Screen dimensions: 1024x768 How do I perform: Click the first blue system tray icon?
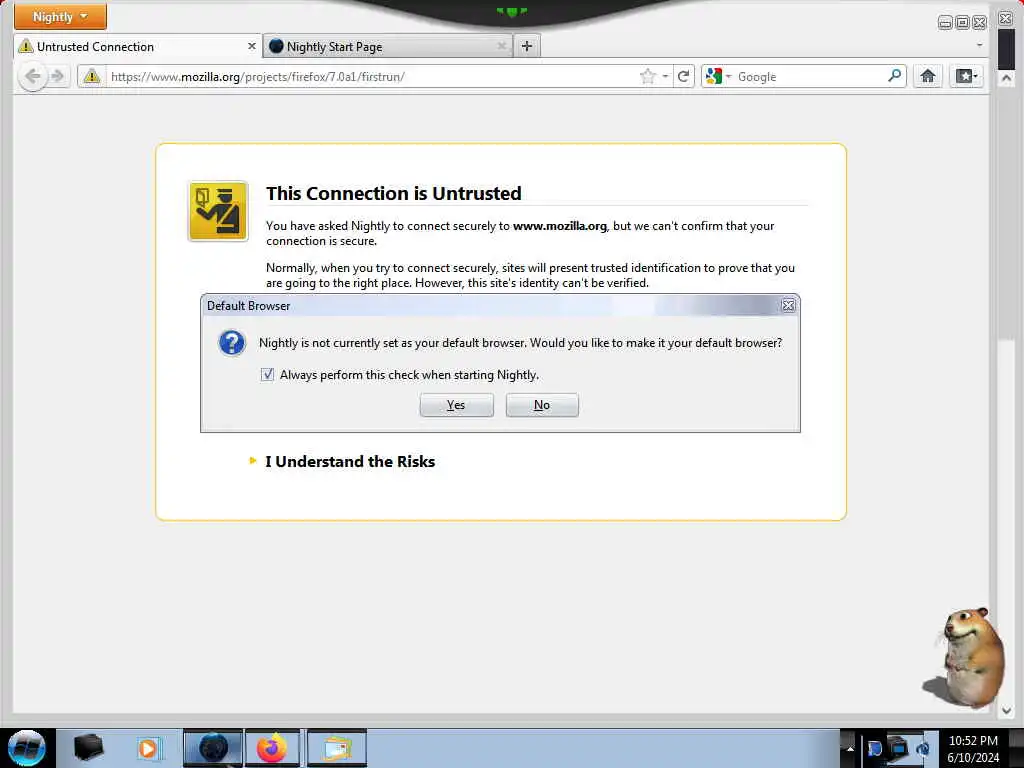click(x=874, y=748)
